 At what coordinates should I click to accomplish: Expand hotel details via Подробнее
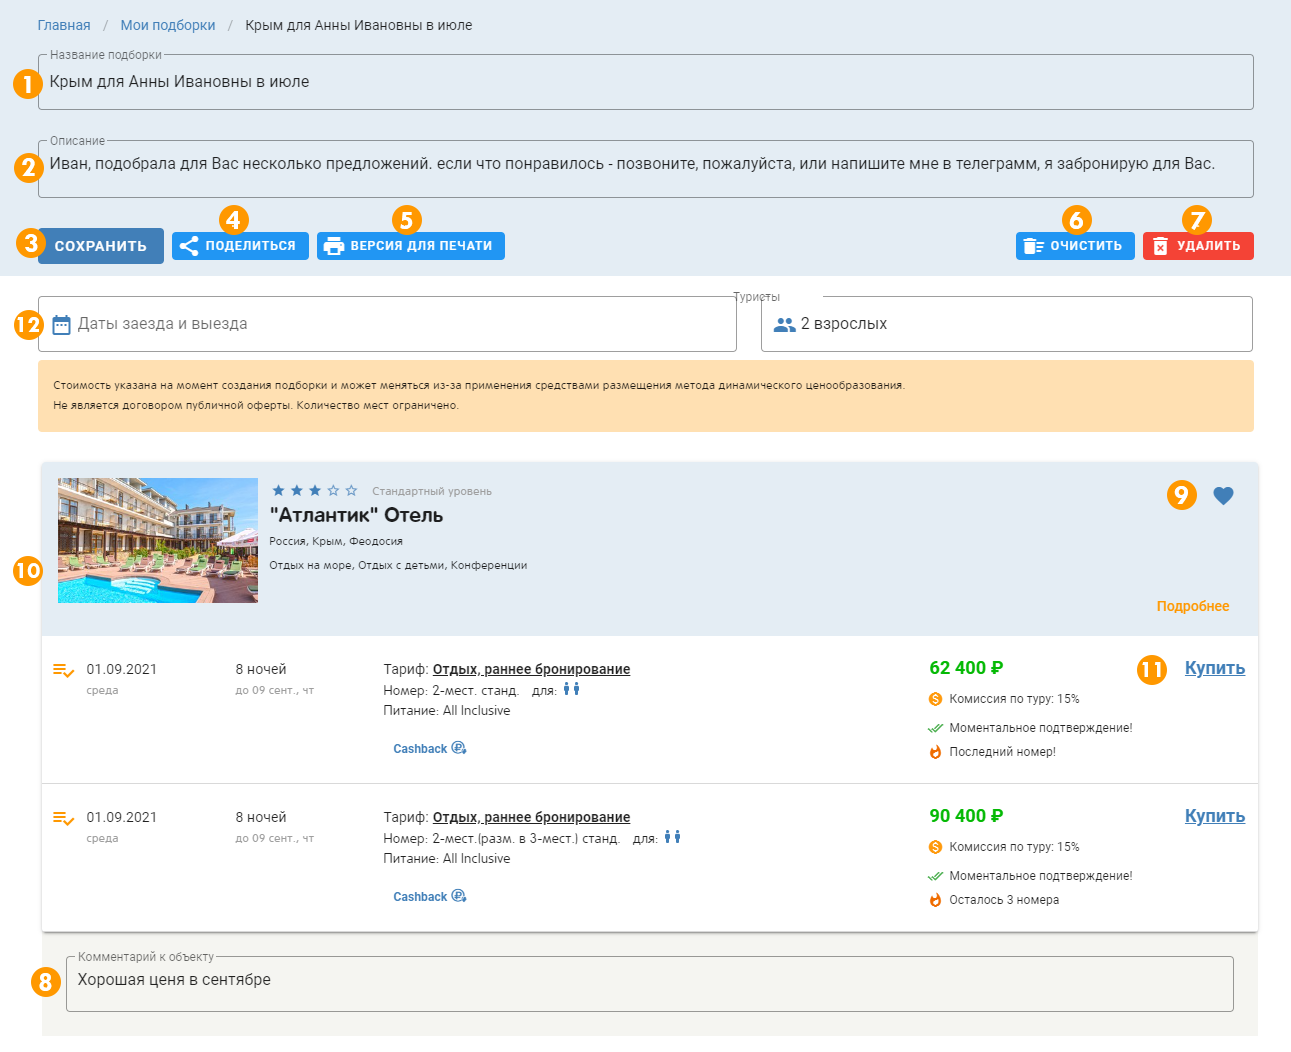point(1193,606)
